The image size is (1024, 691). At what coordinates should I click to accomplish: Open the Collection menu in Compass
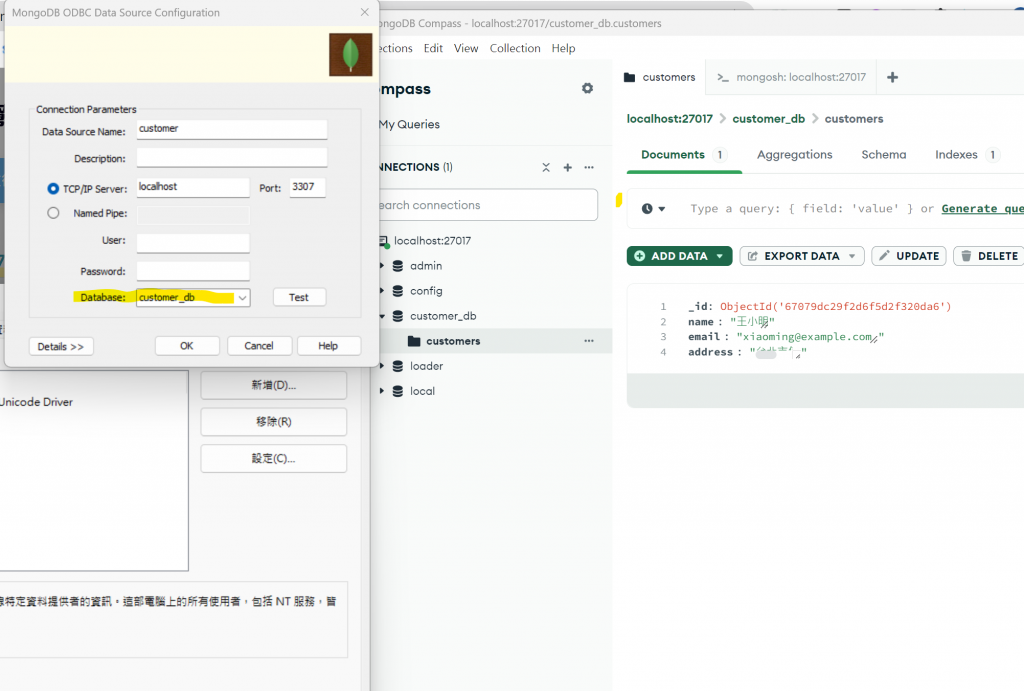point(515,48)
